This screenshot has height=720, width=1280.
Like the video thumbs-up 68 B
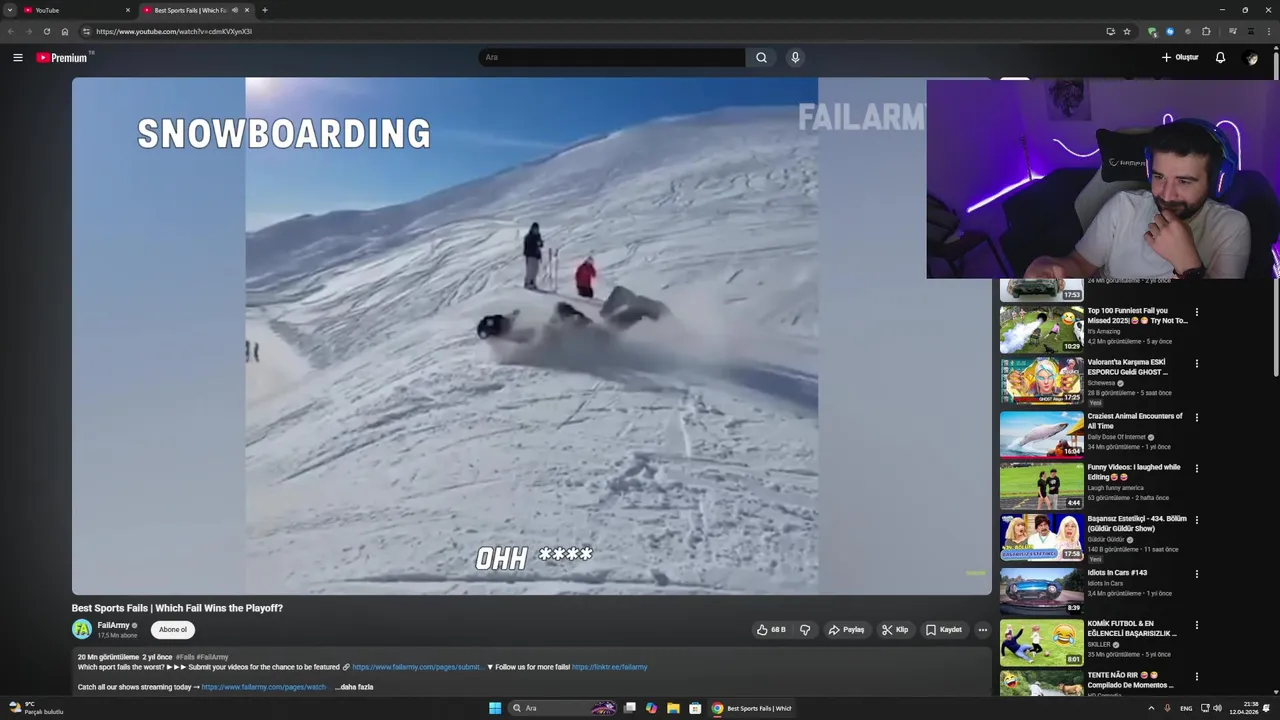click(771, 630)
